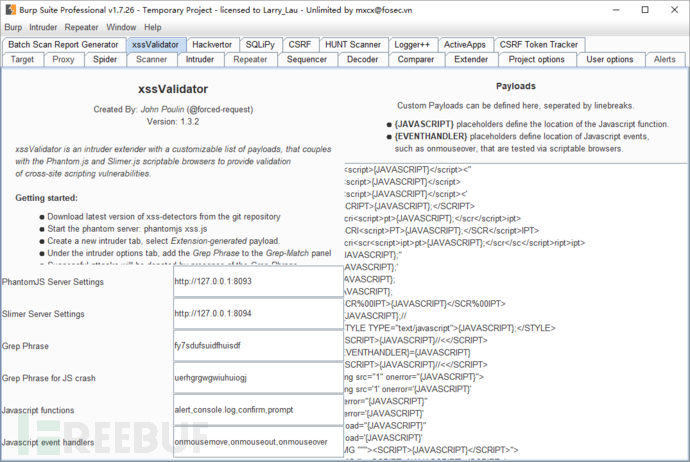The width and height of the screenshot is (690, 462).
Task: Open the Repeater menu
Action: 81,27
